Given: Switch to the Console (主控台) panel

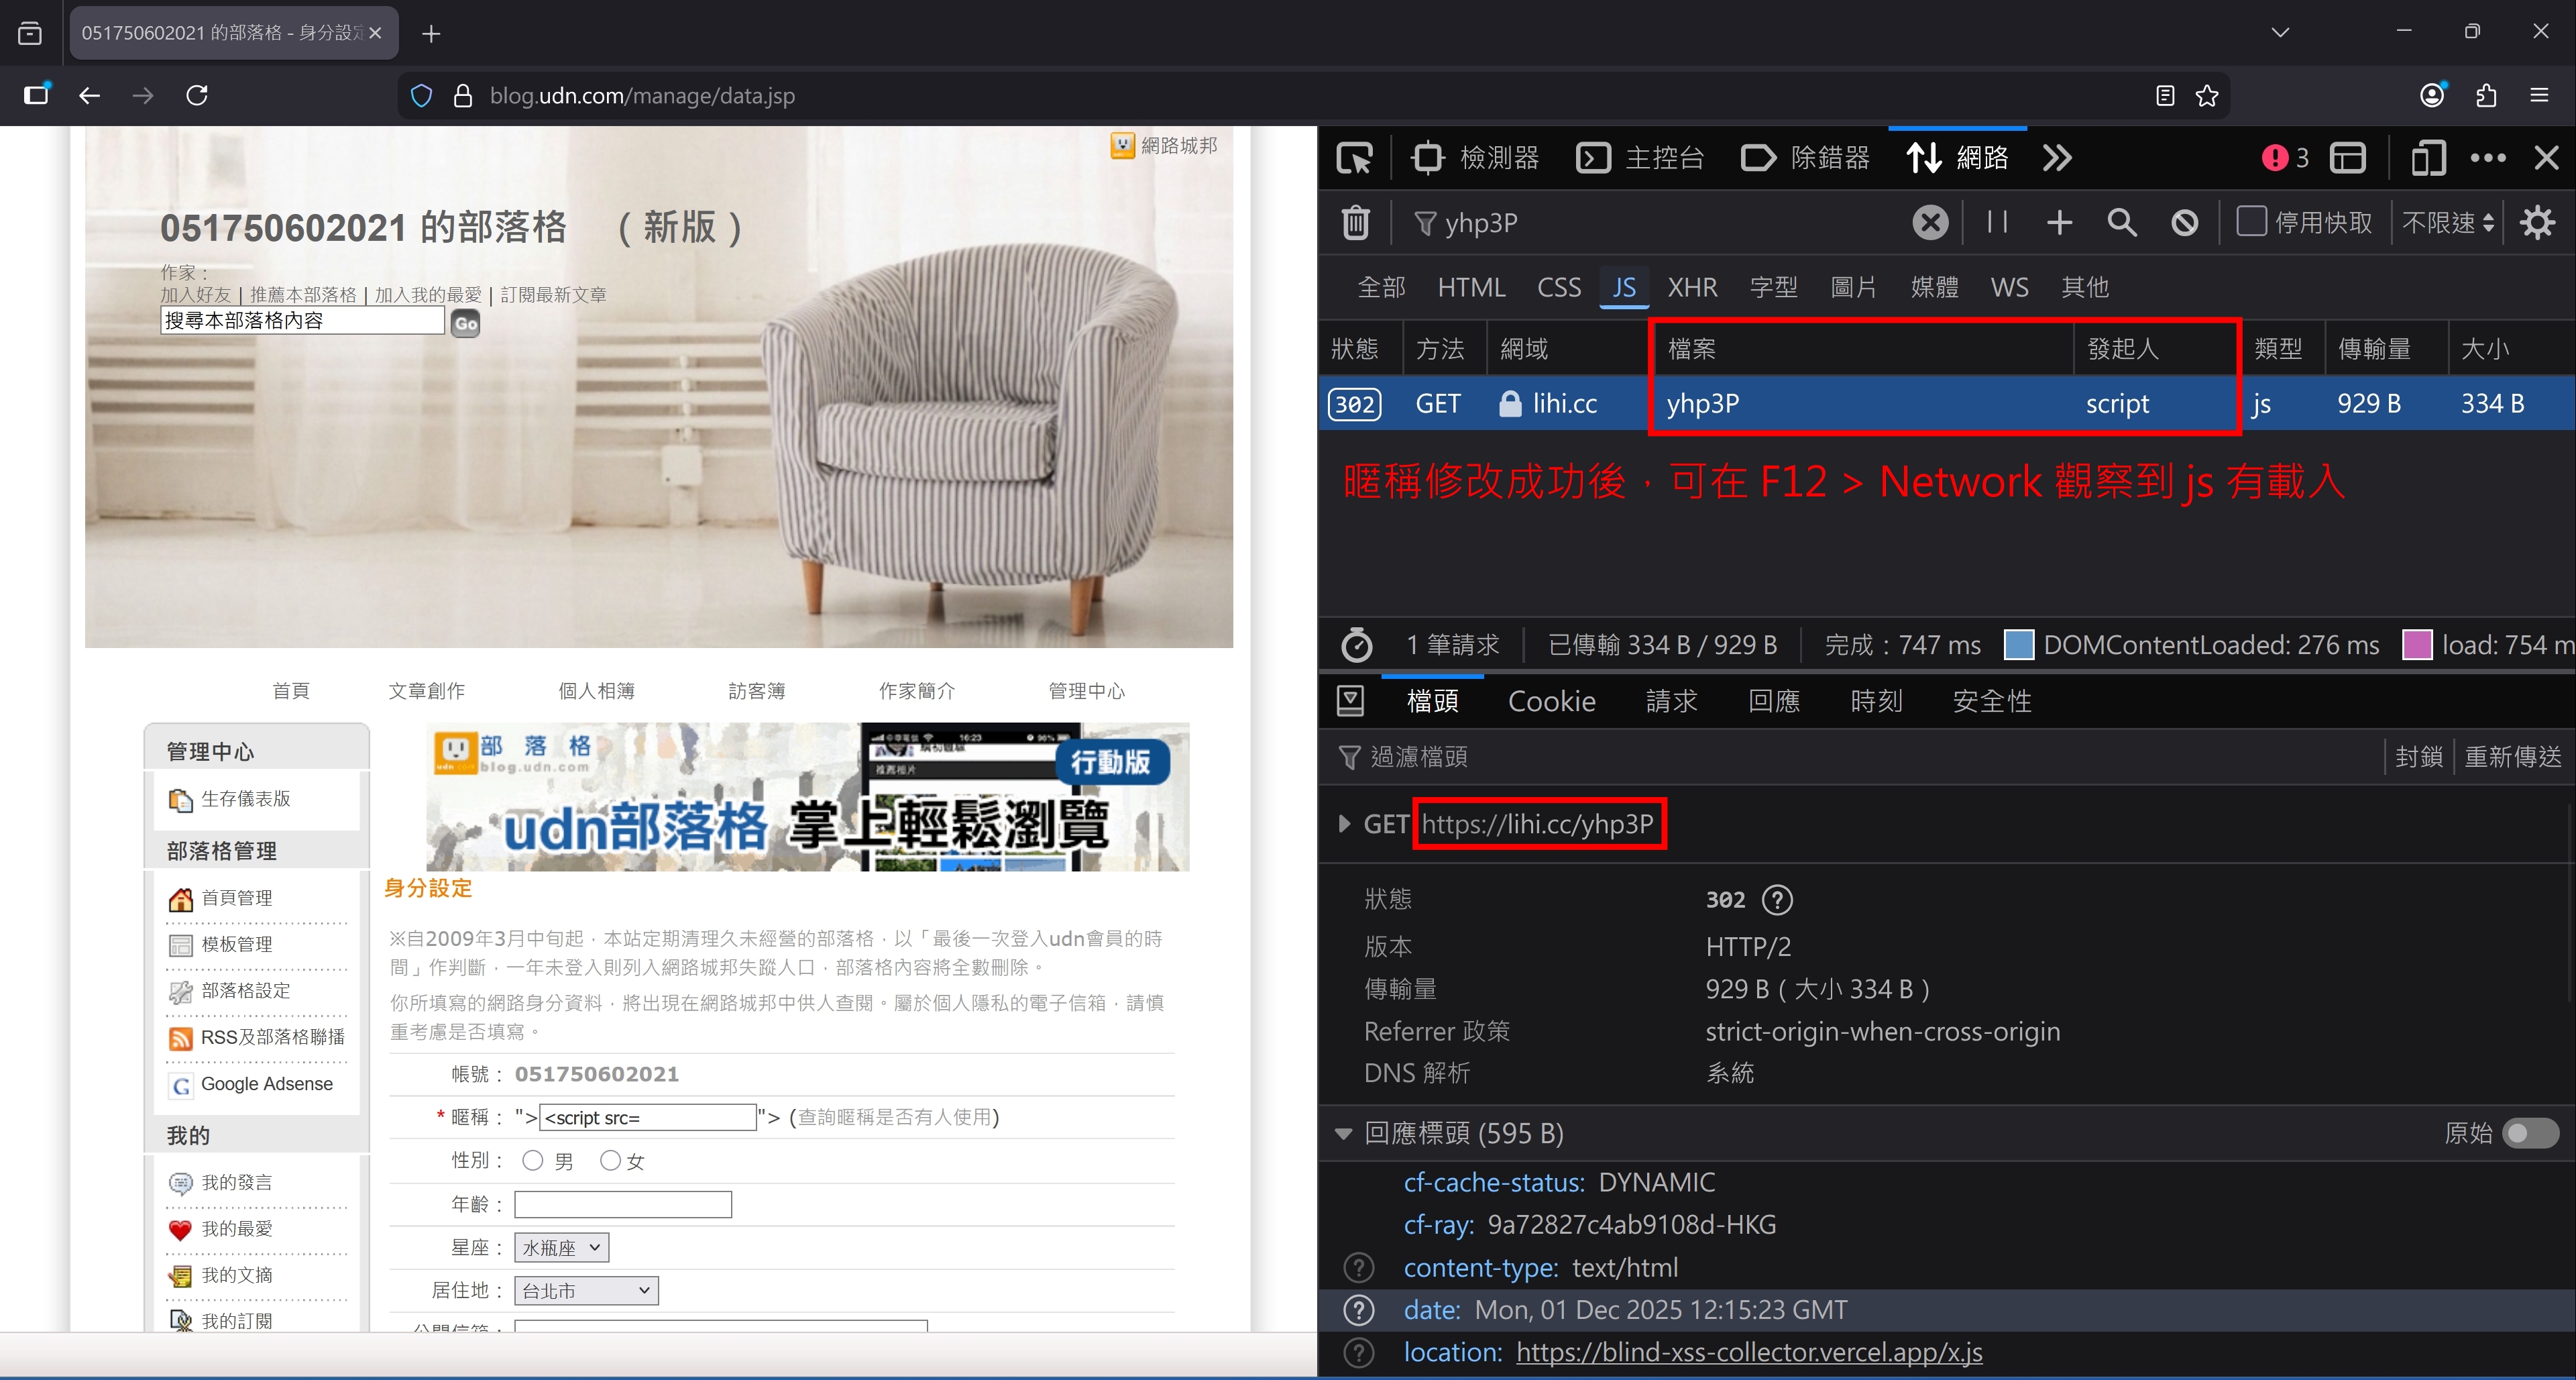Looking at the screenshot, I should click(1640, 158).
